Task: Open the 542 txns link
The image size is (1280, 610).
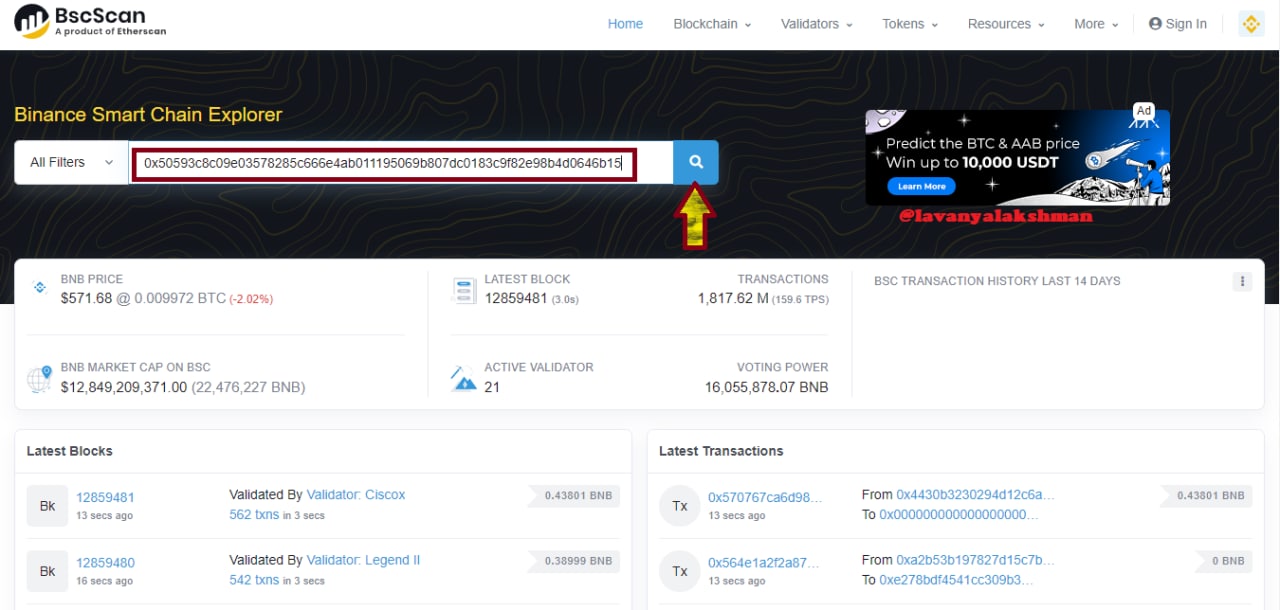Action: (x=254, y=580)
